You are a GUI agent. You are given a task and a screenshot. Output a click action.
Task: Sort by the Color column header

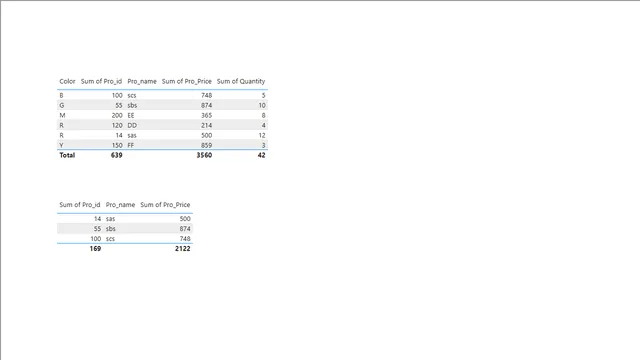[x=67, y=81]
